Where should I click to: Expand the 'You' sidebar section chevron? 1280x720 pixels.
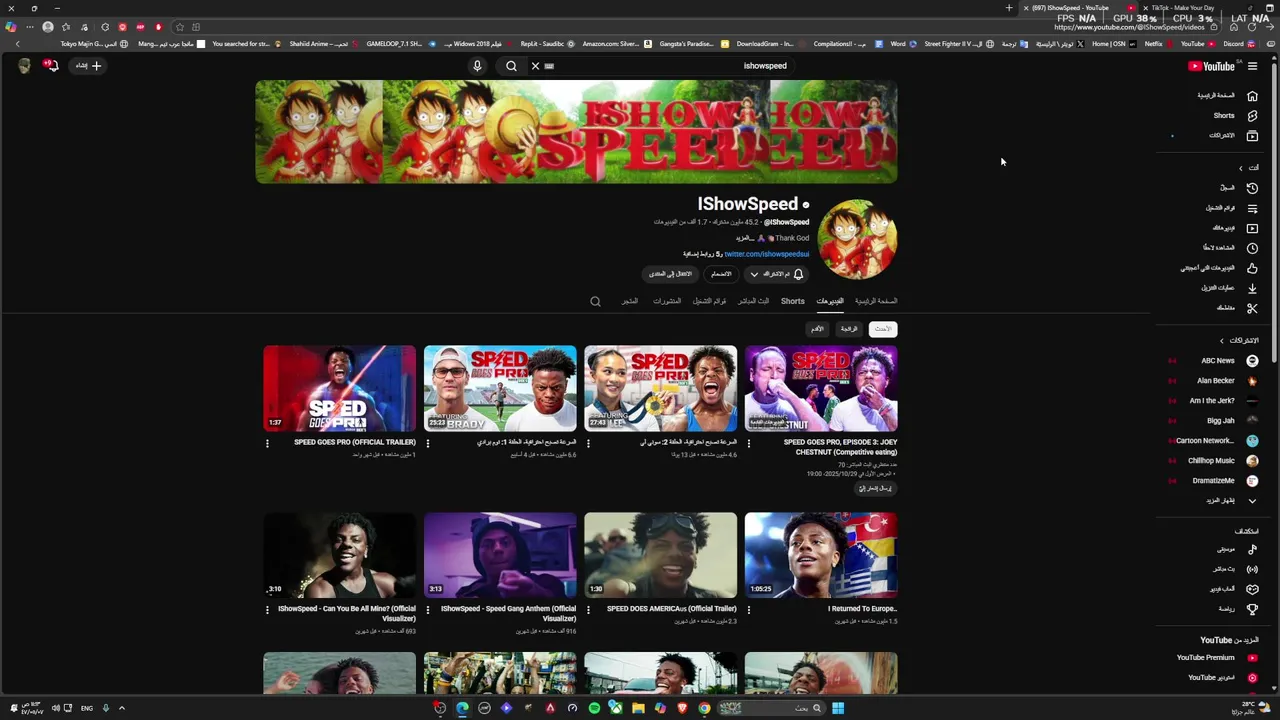coord(1241,168)
